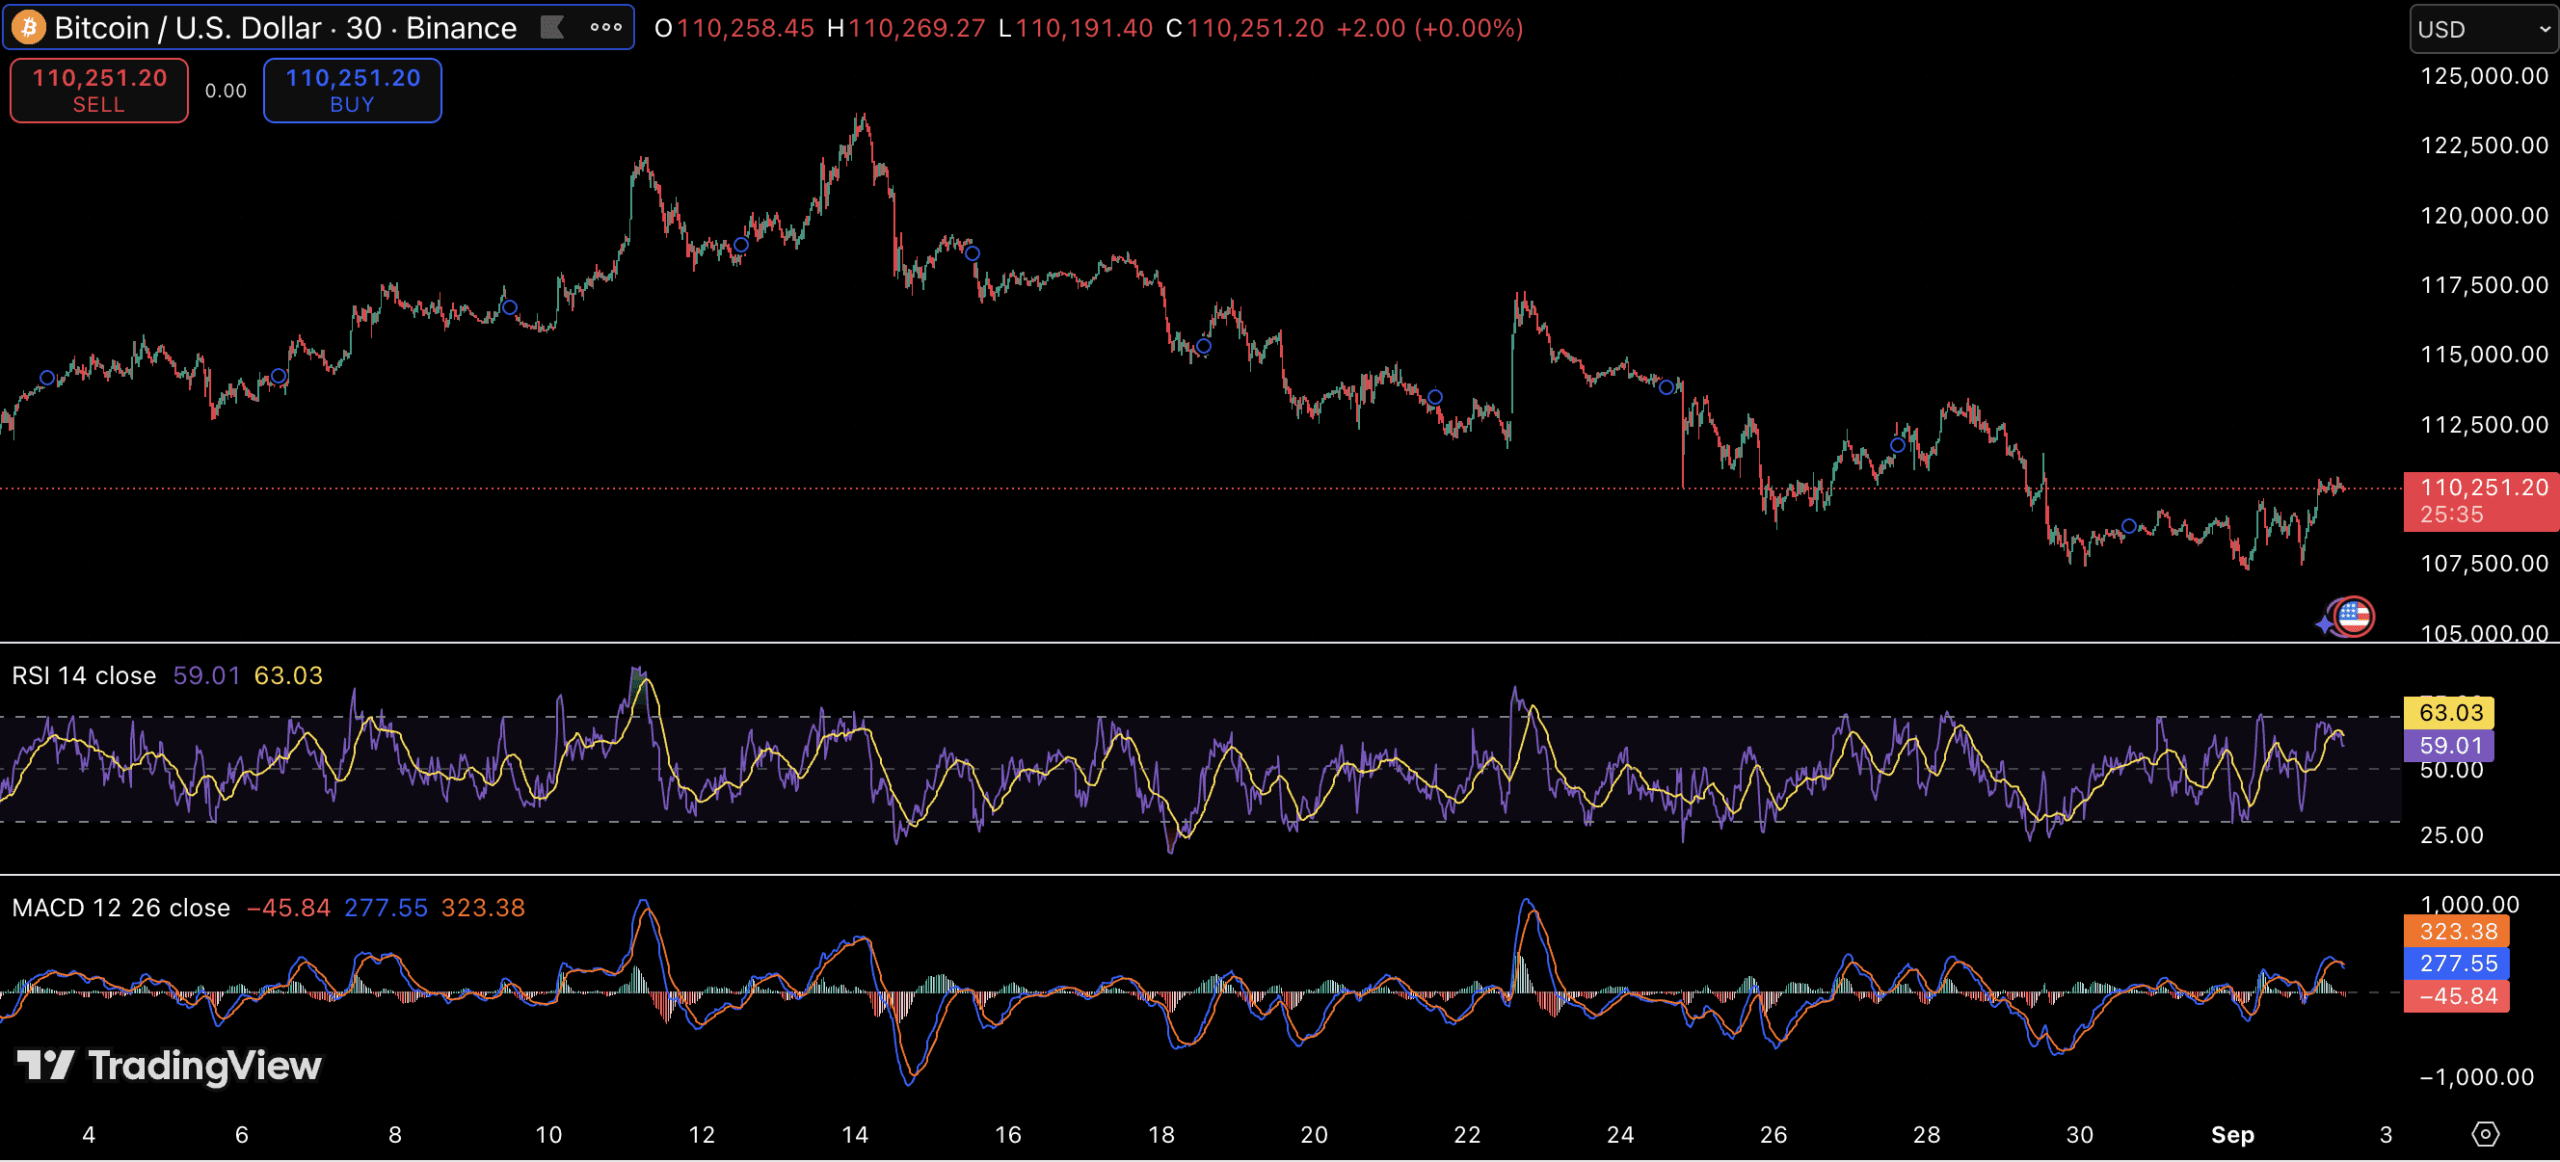Click the TradingView logo
Image resolution: width=2560 pixels, height=1162 pixels.
point(170,1066)
